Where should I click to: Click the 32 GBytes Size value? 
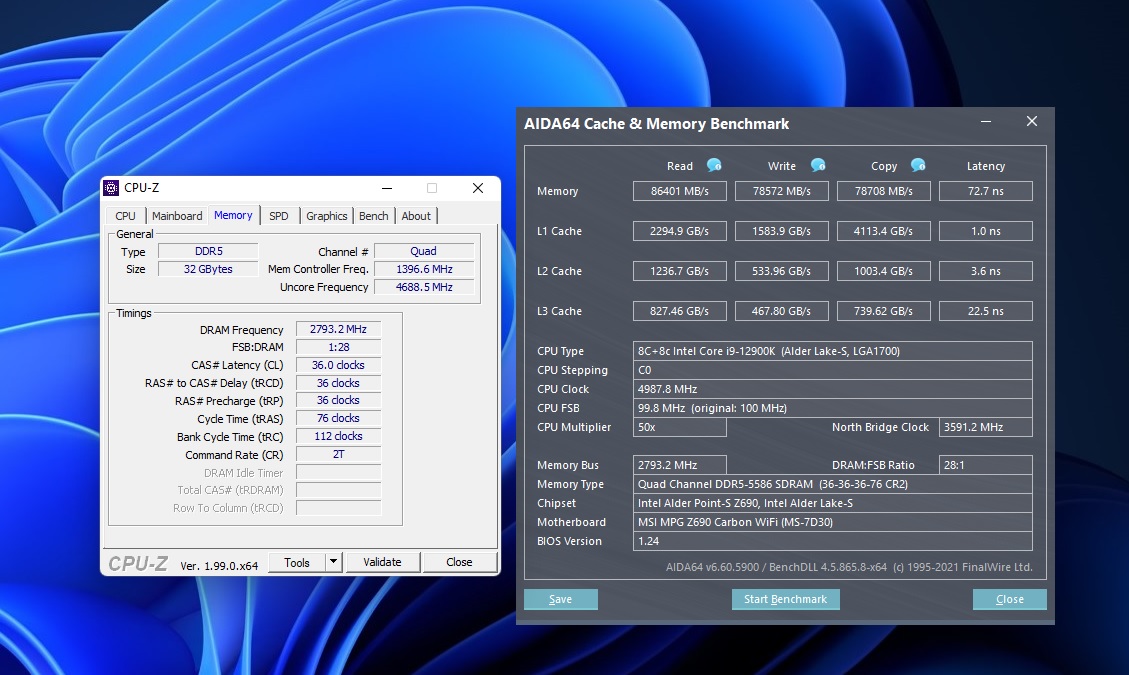coord(208,269)
